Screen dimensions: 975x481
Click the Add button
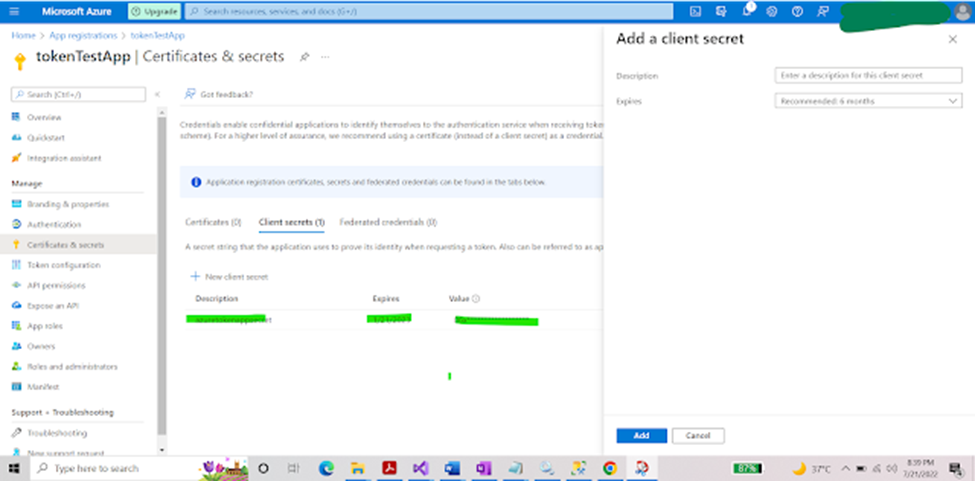point(642,436)
